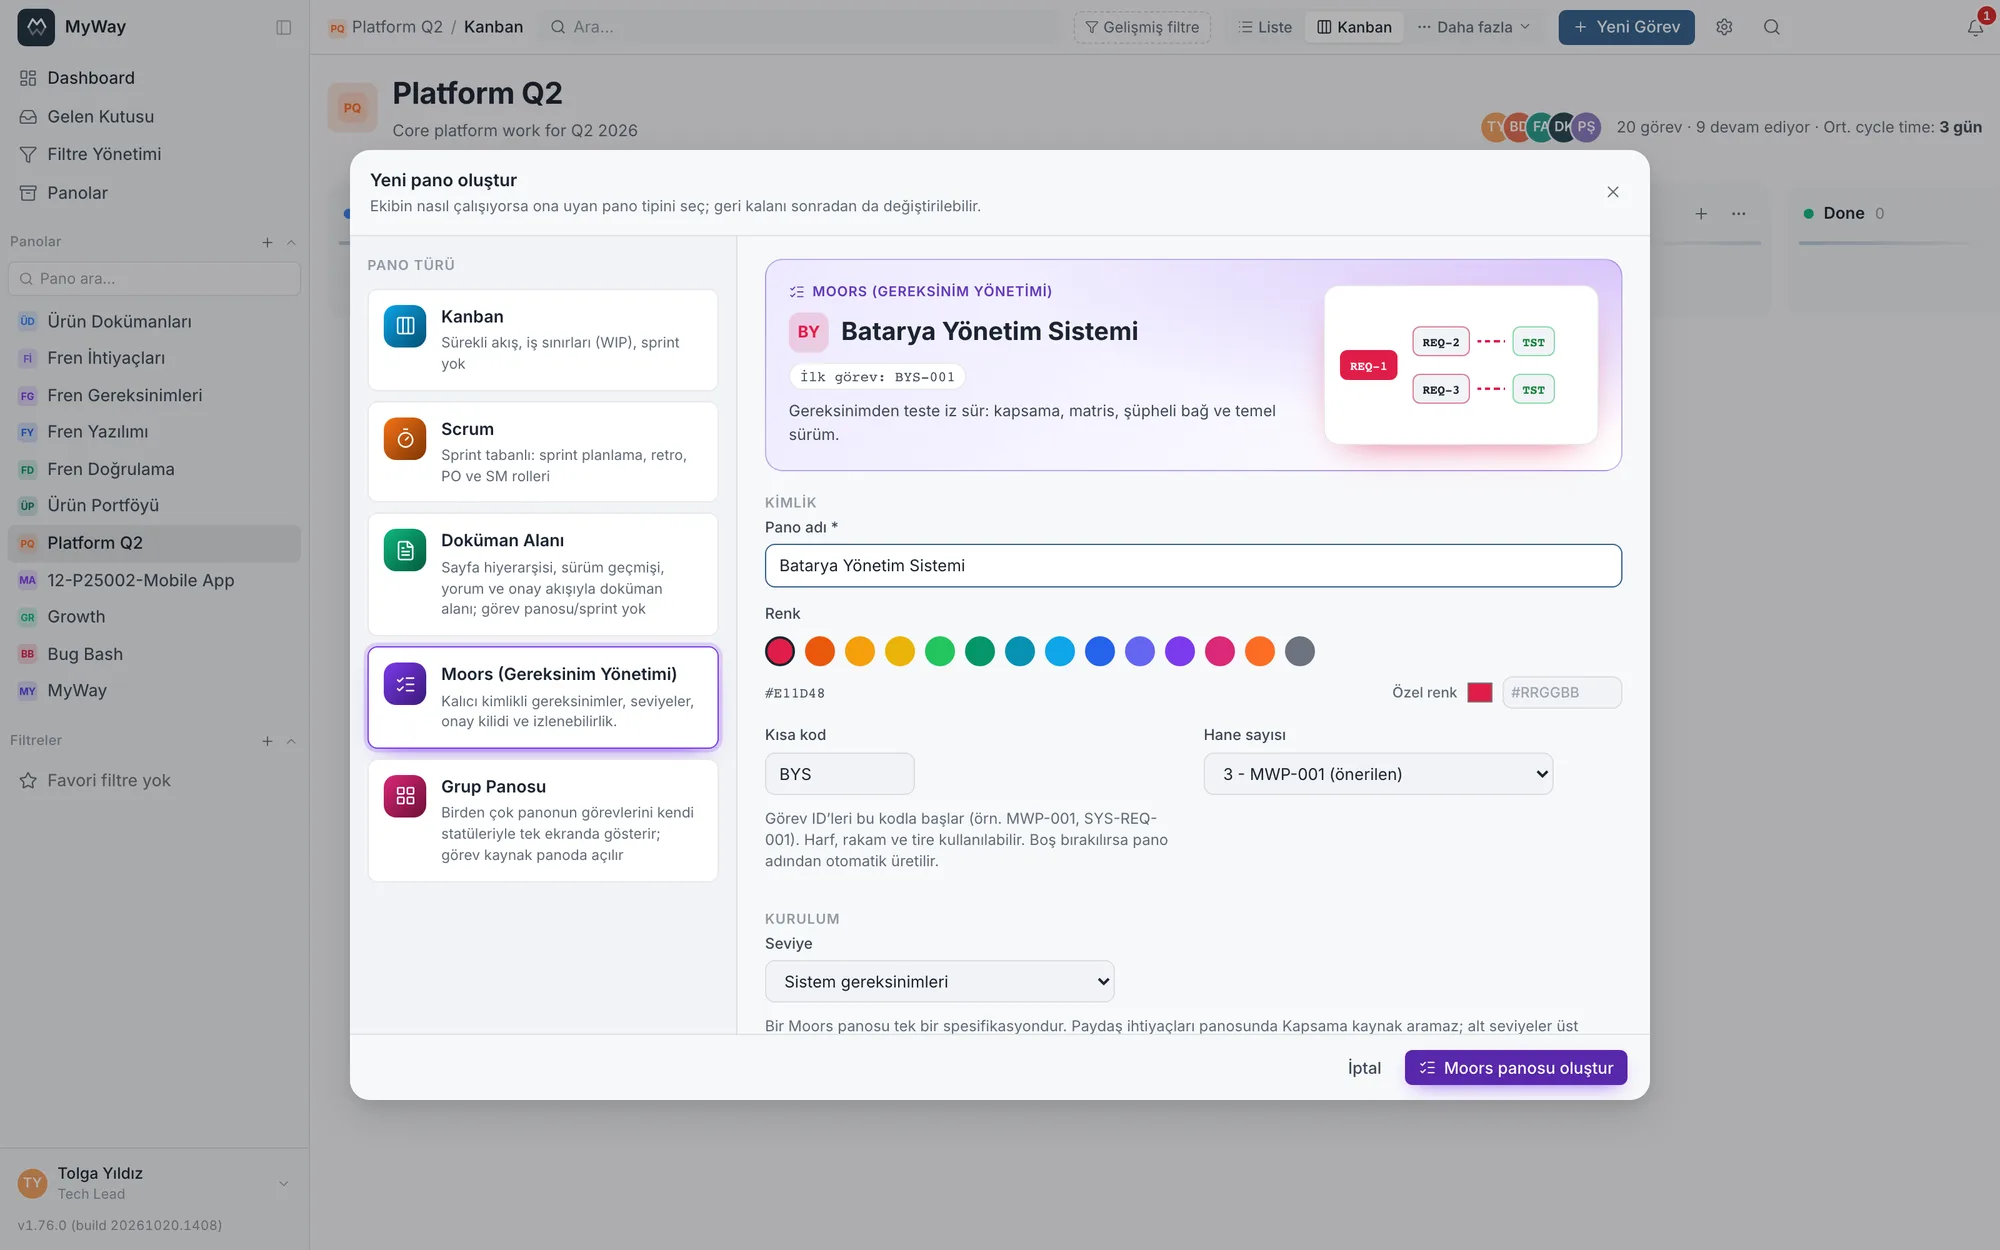This screenshot has height=1250, width=2000.
Task: Click the Moors panosu oluştur button
Action: [x=1515, y=1068]
